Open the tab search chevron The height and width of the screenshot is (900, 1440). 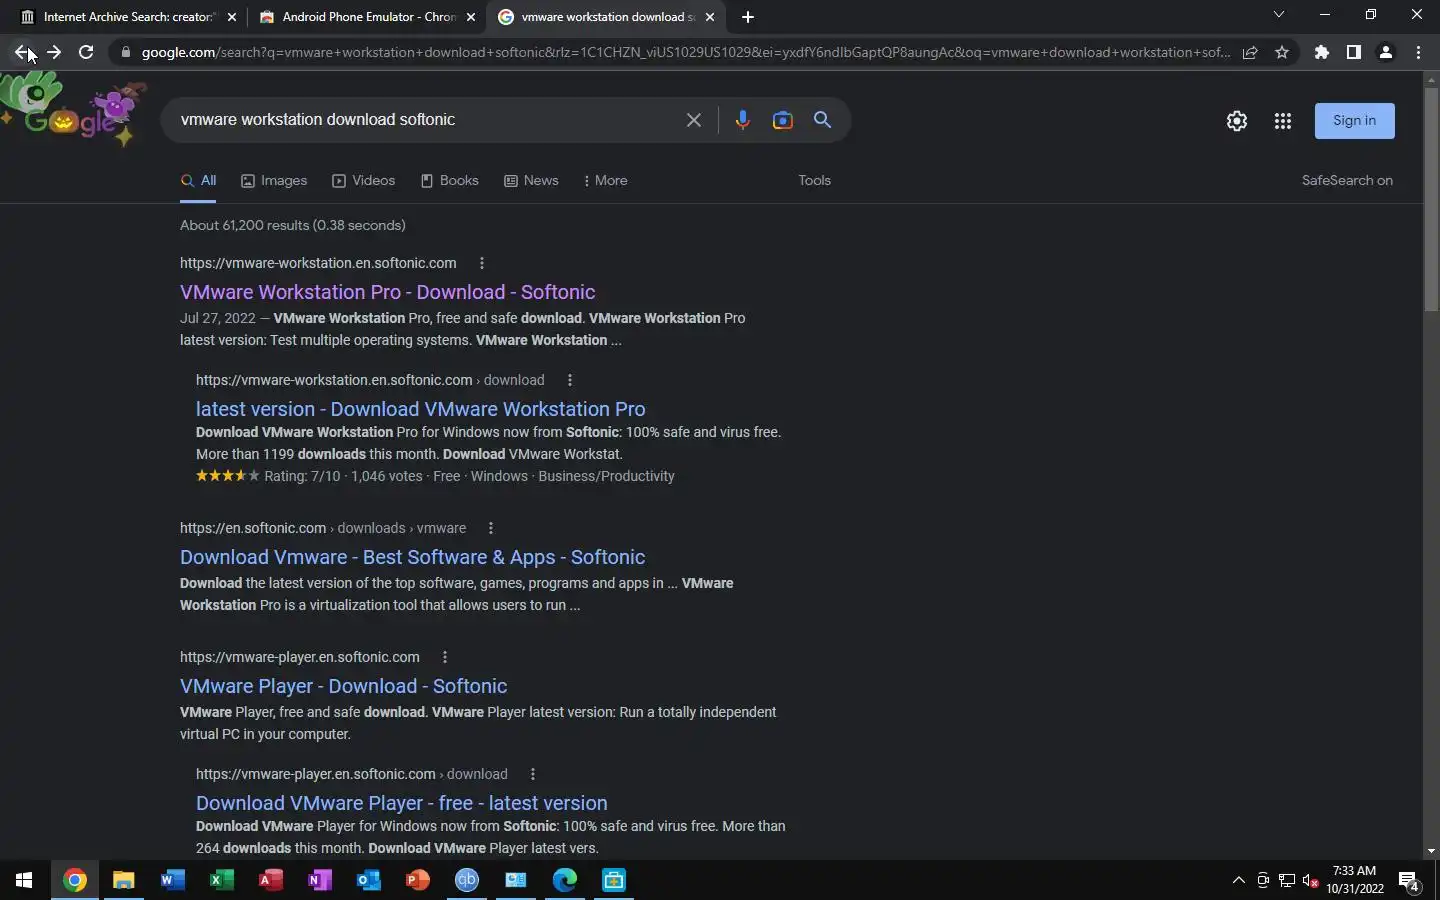[1278, 15]
